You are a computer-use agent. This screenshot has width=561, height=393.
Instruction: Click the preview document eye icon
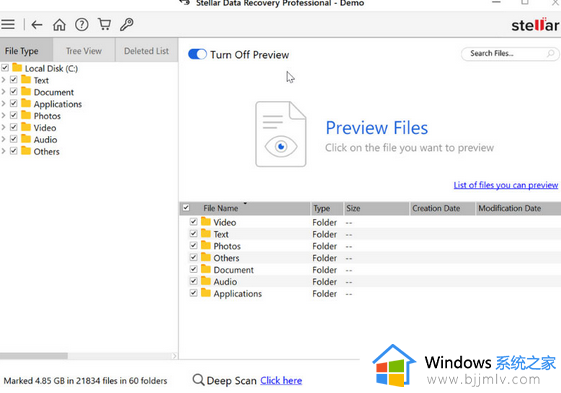281,134
